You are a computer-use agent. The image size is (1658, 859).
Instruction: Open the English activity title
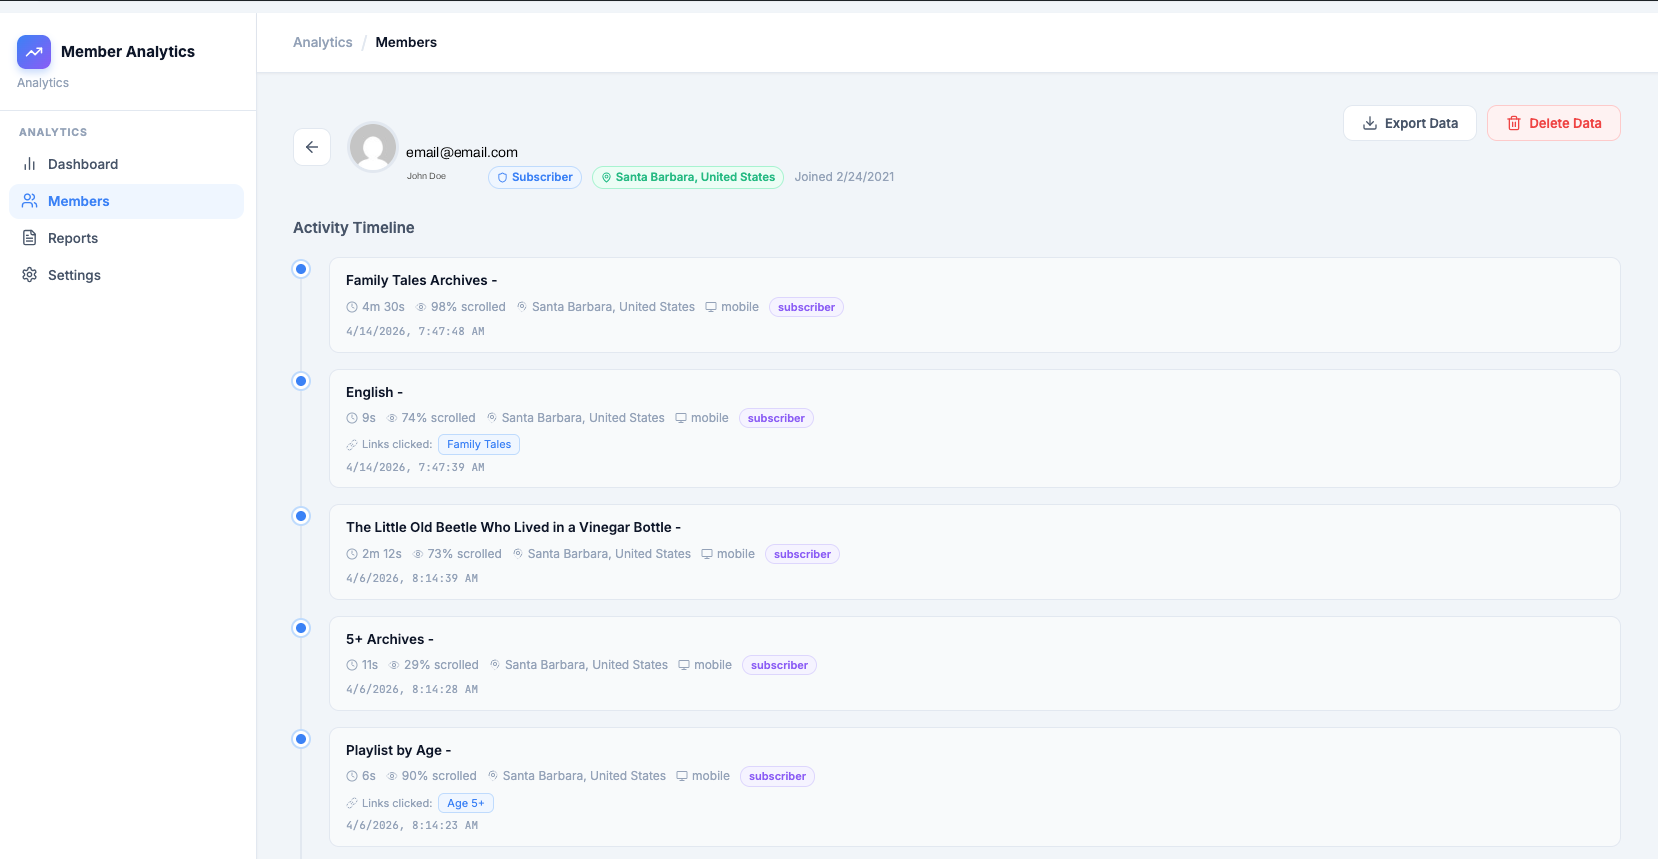[x=374, y=392]
